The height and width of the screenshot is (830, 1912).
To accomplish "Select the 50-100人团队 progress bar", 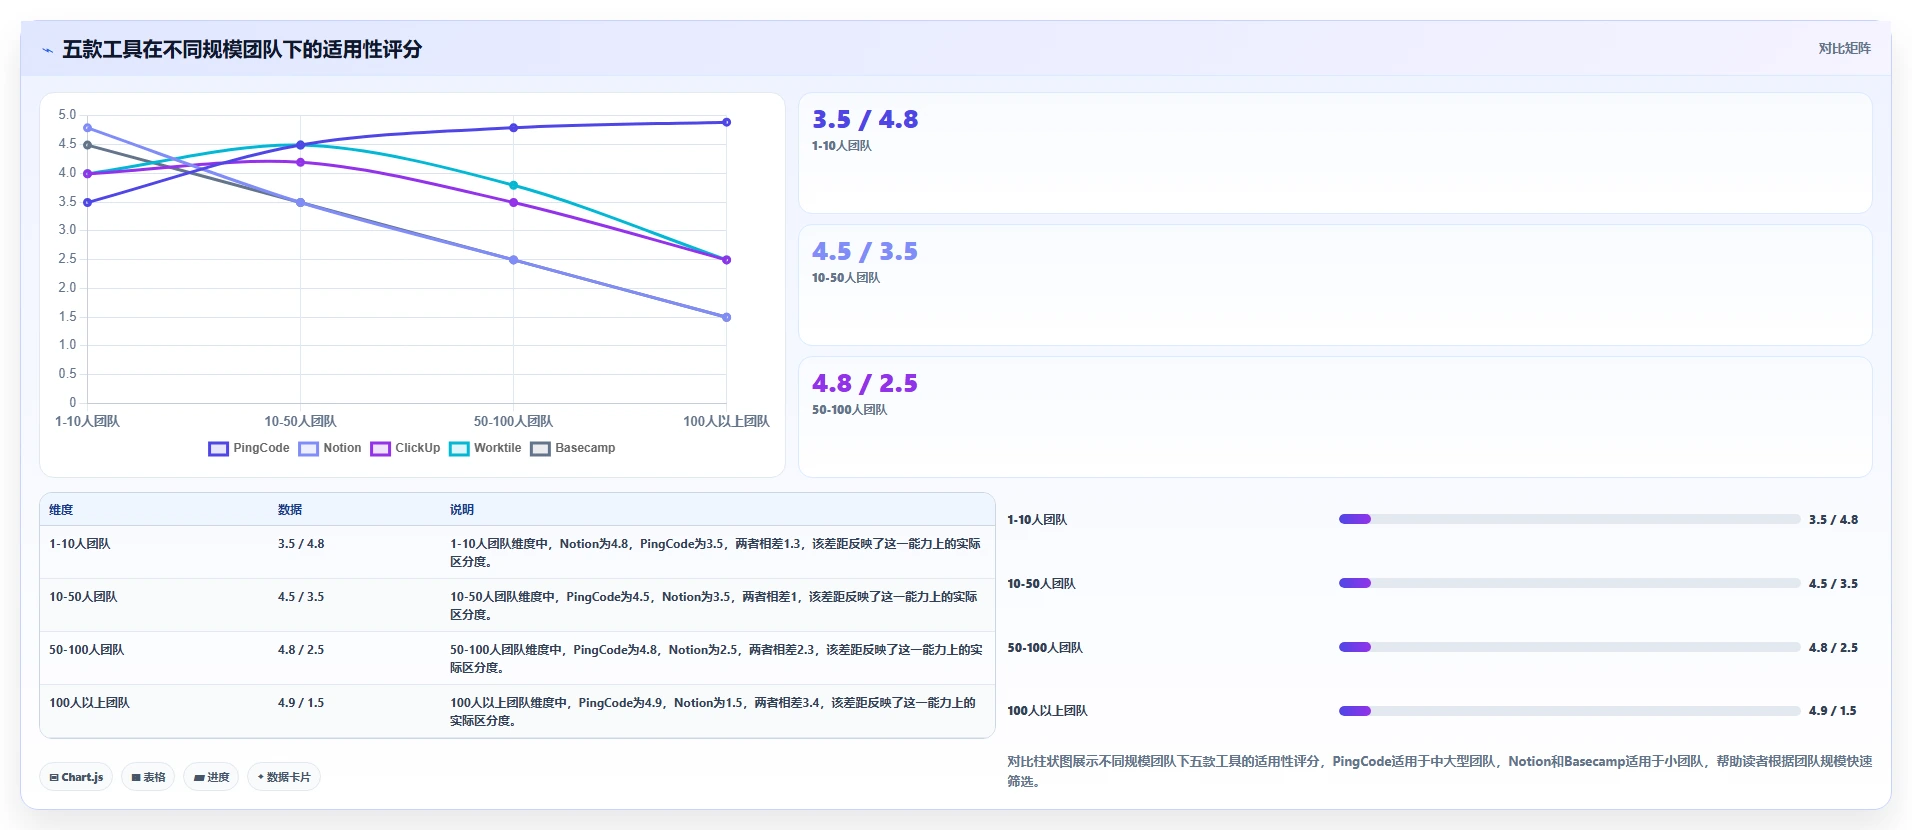I will [x=1569, y=647].
